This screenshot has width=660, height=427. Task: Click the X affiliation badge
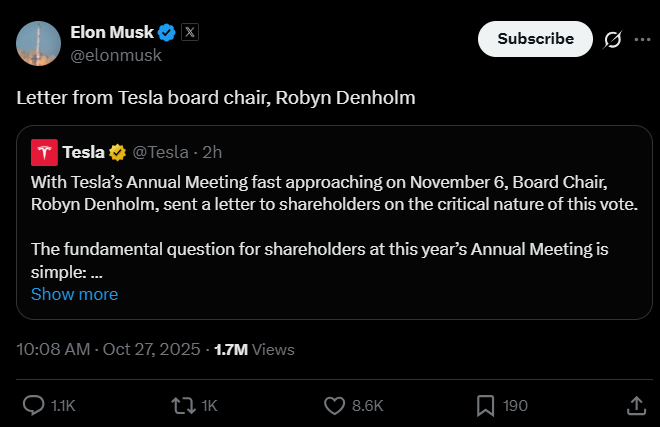click(189, 32)
